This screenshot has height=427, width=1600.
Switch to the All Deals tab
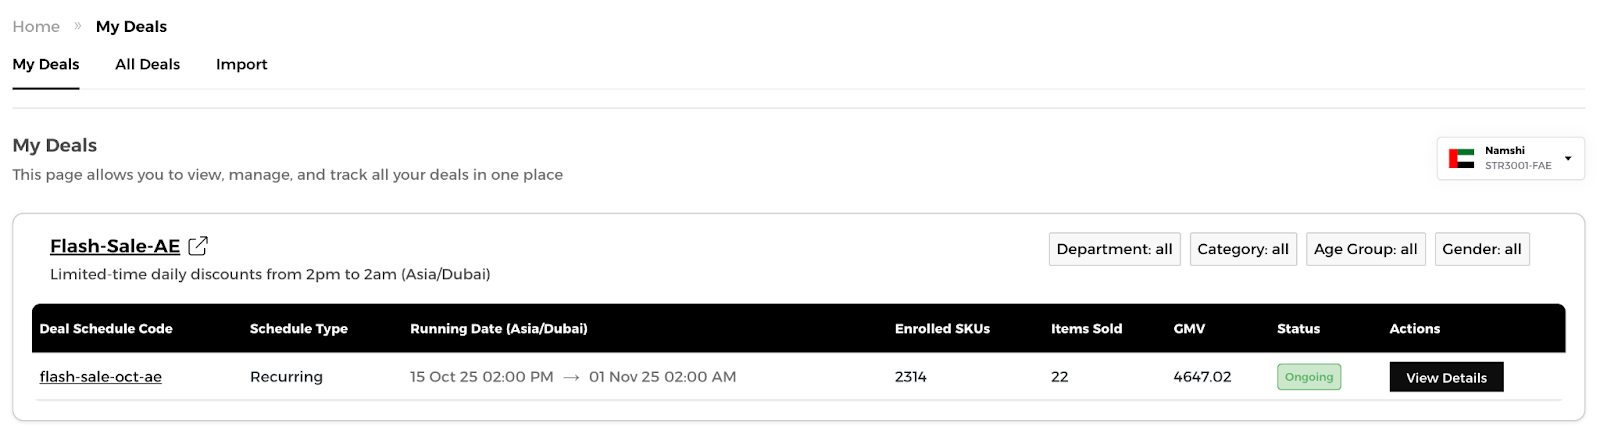pos(147,64)
